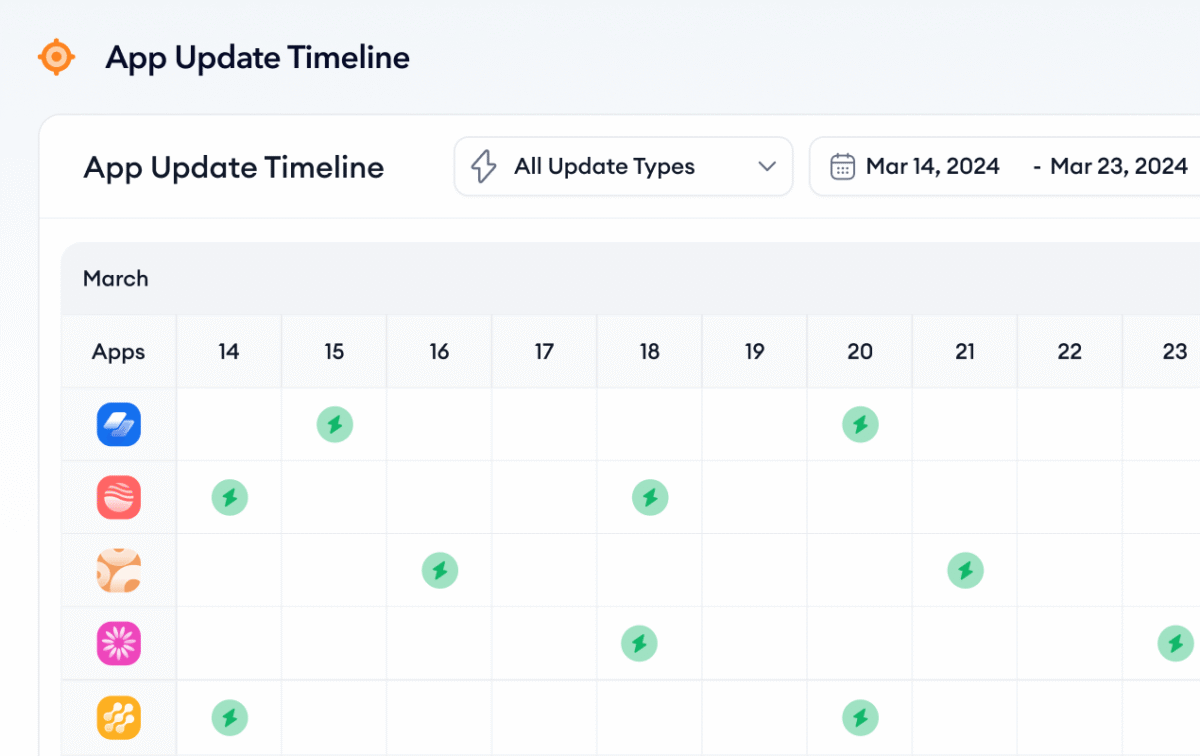Open orange blob app's update marker on March 21
1200x756 pixels.
pyautogui.click(x=965, y=571)
